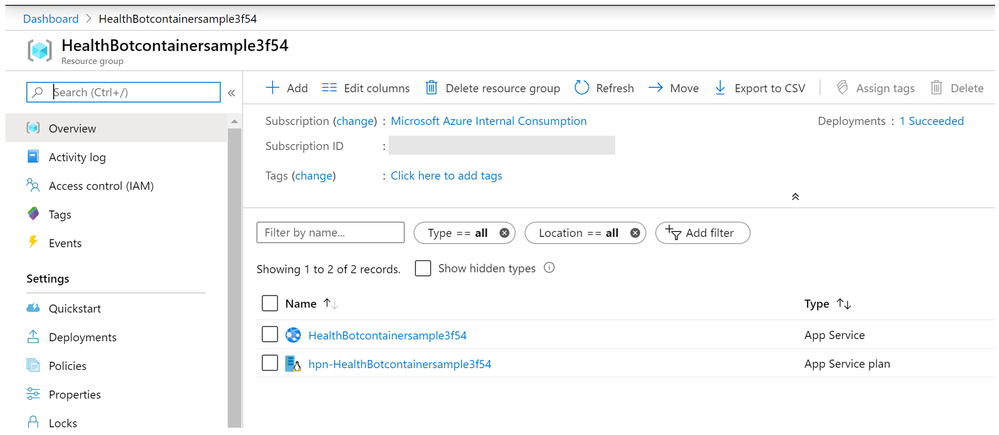Viewport: 999px width, 435px height.
Task: Check the HealthBotcontainersample3f54 App Service row checkbox
Action: click(270, 334)
